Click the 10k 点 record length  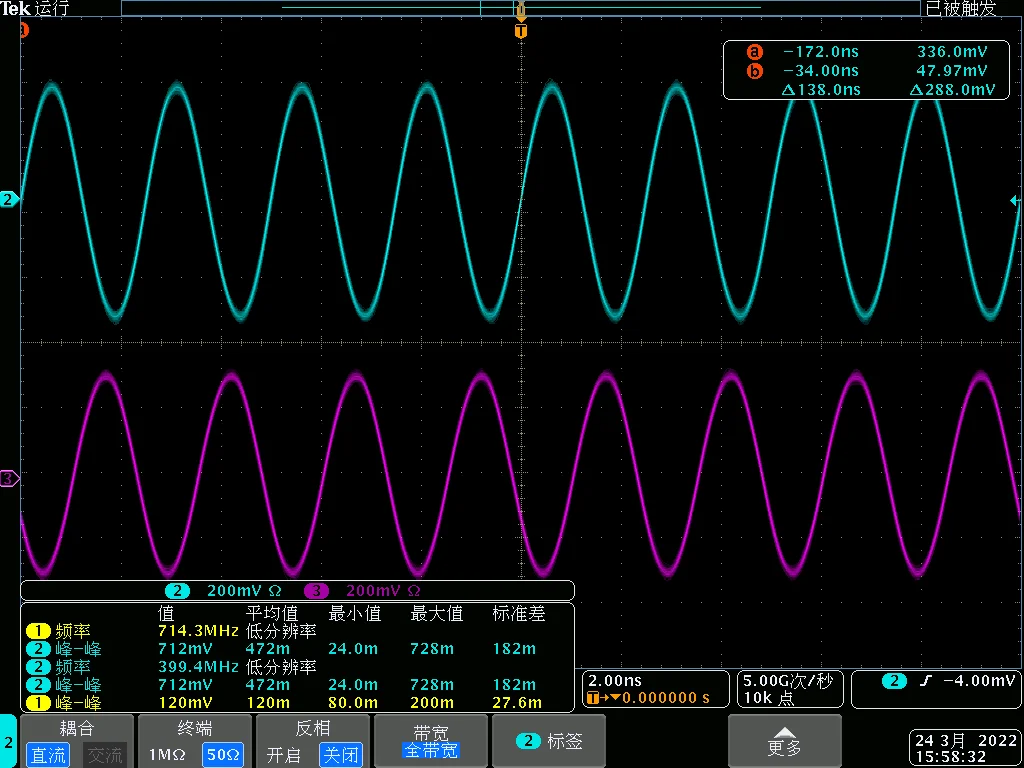pyautogui.click(x=768, y=698)
